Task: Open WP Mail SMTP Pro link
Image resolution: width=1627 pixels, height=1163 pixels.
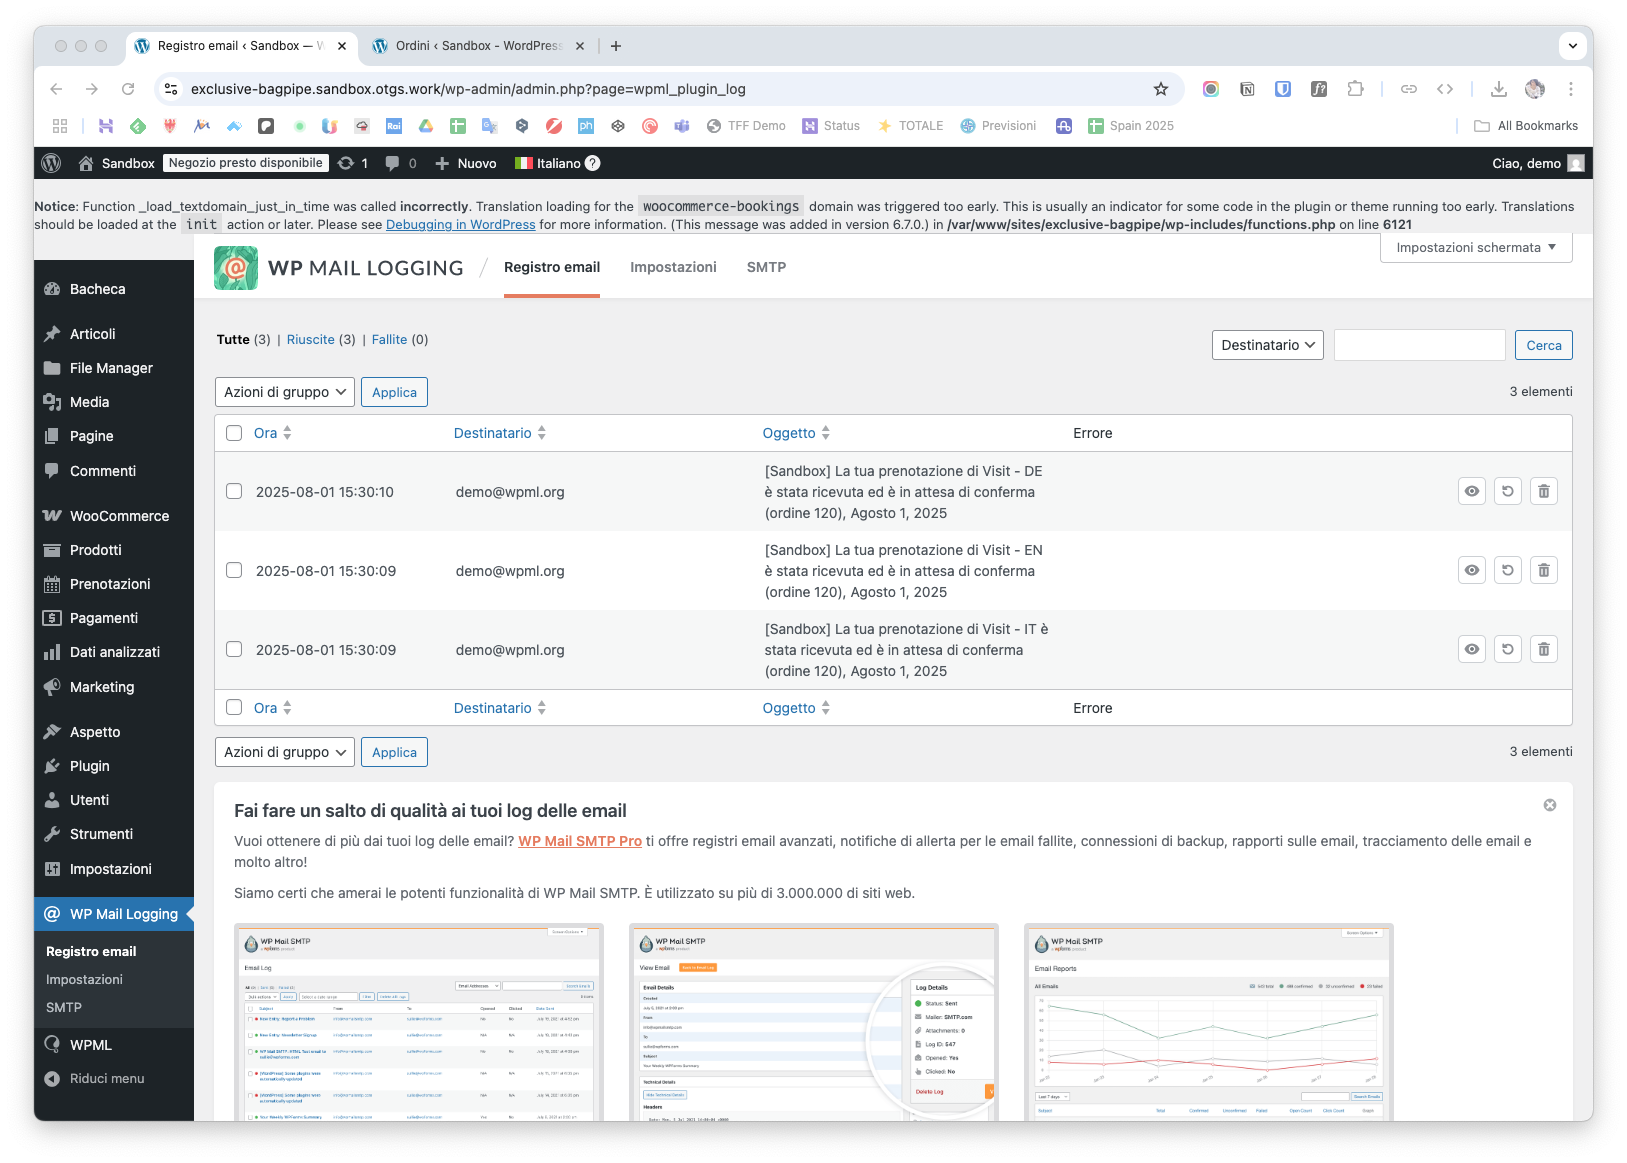Action: click(x=580, y=841)
